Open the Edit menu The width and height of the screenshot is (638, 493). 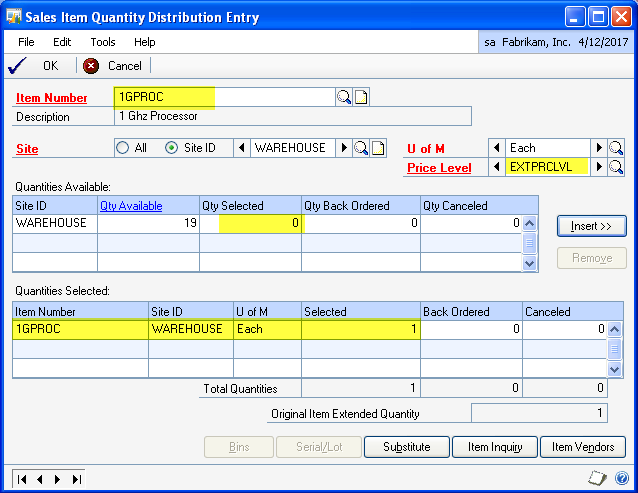pos(62,42)
